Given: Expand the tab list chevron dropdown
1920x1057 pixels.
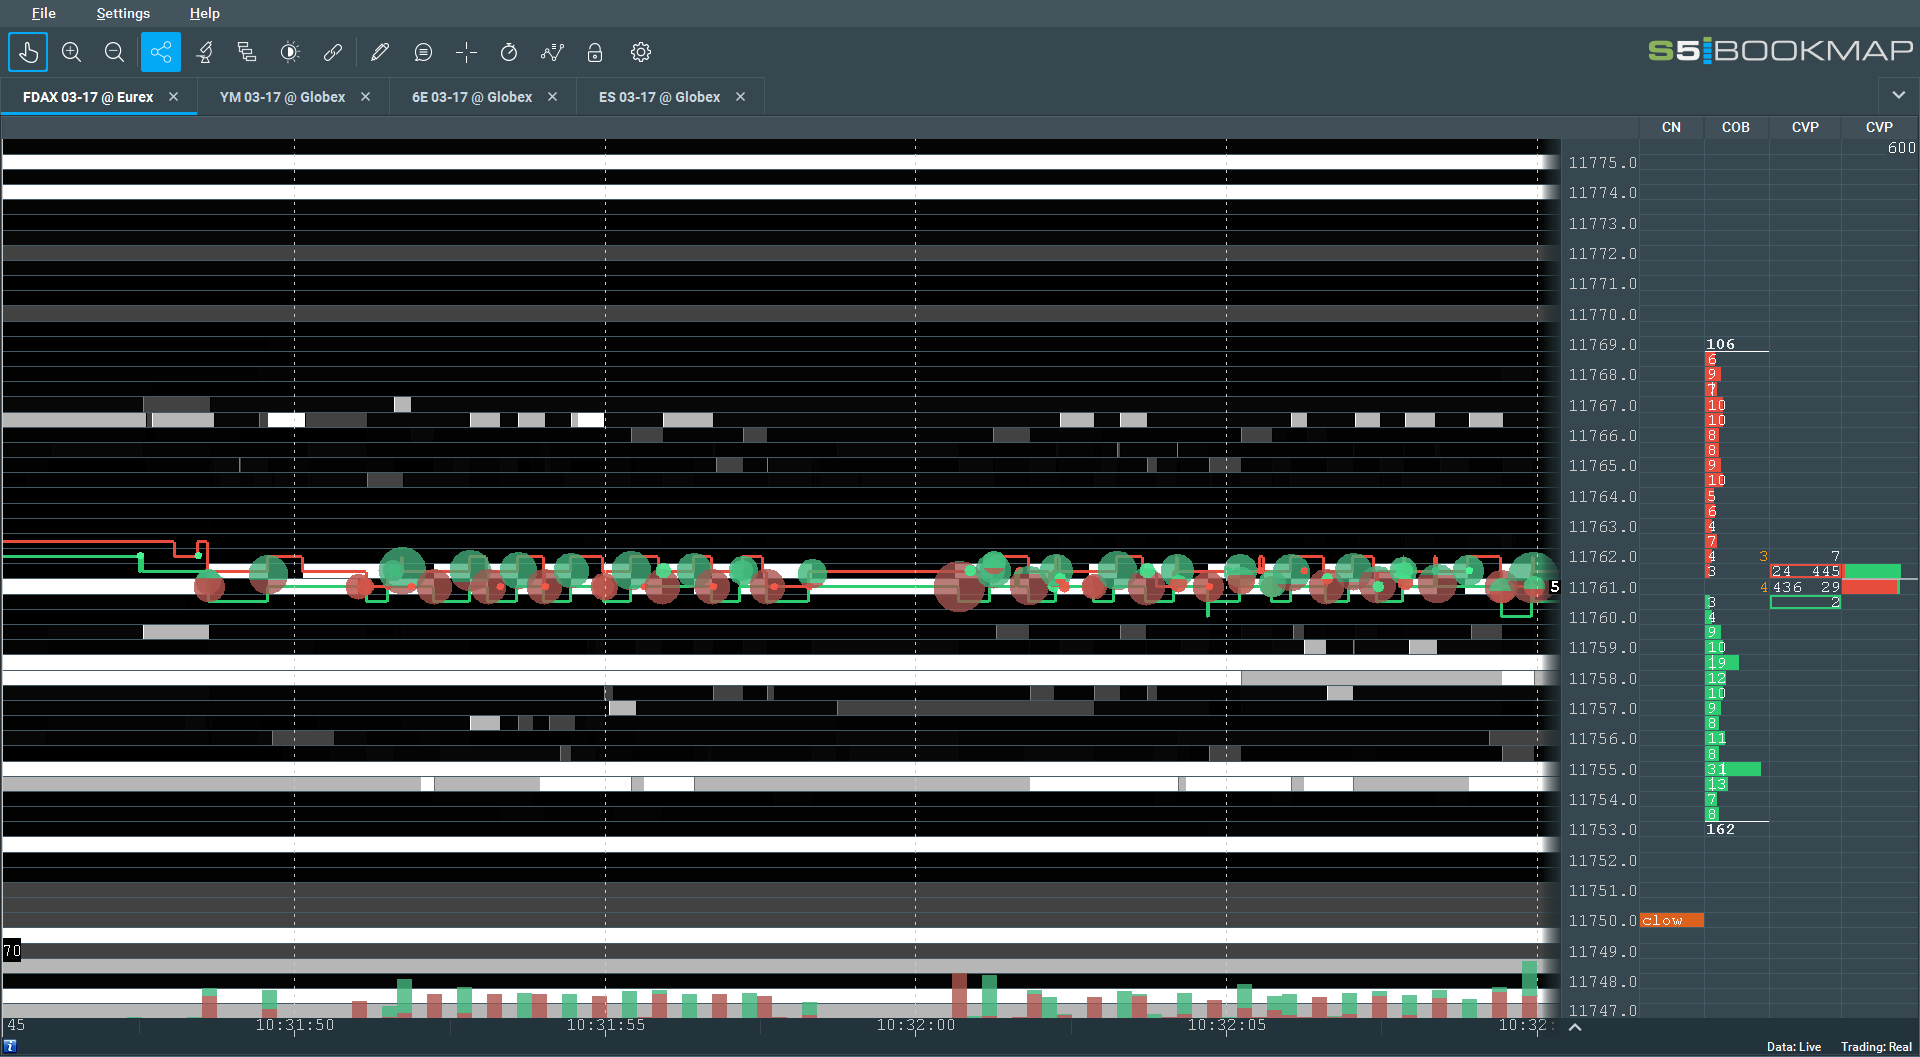Looking at the screenshot, I should click(x=1898, y=95).
